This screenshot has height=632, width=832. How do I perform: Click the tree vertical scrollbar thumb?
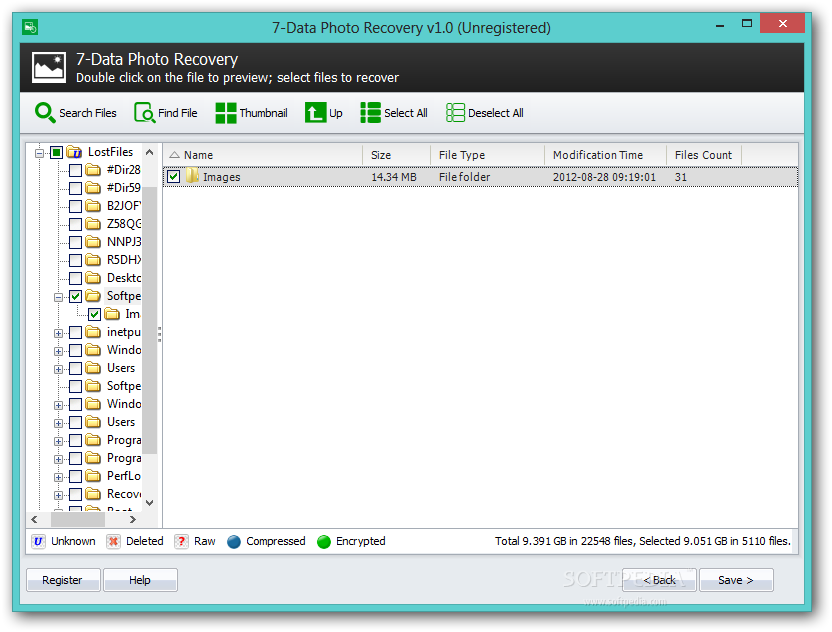[150, 320]
